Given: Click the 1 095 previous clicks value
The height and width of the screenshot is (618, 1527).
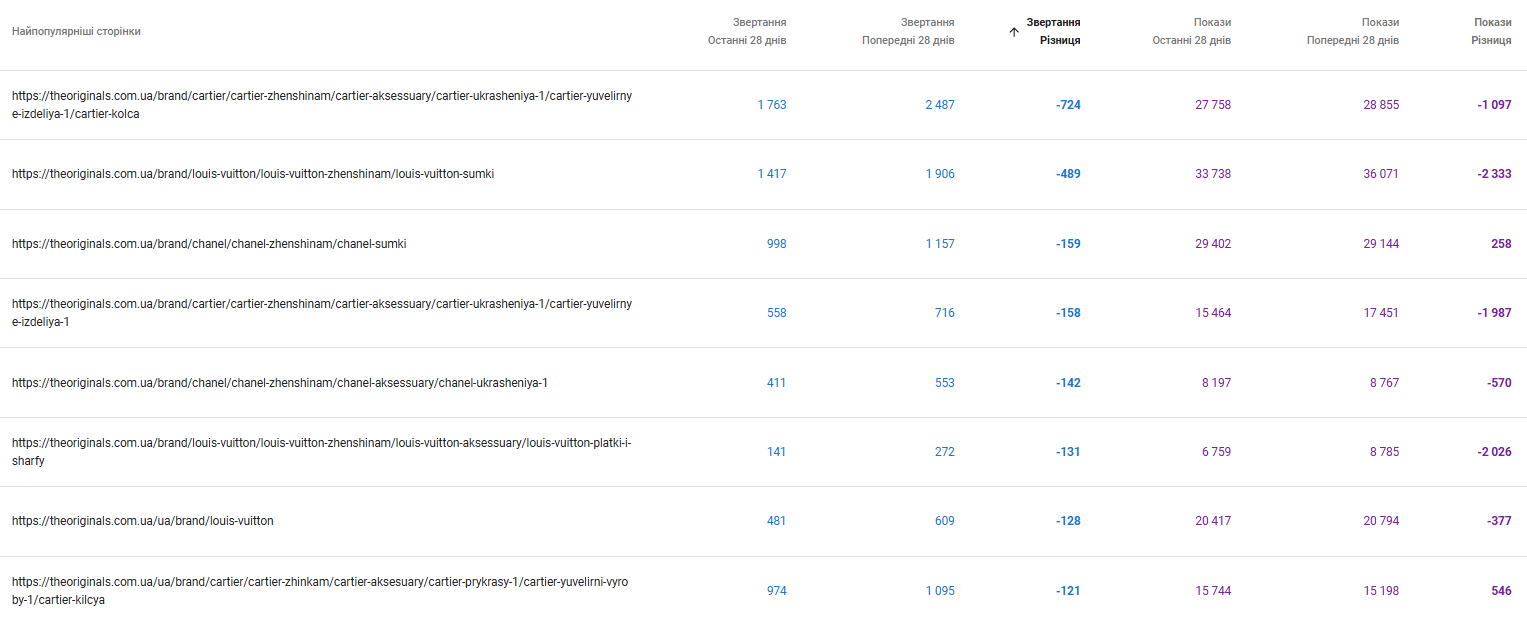Looking at the screenshot, I should point(939,591).
